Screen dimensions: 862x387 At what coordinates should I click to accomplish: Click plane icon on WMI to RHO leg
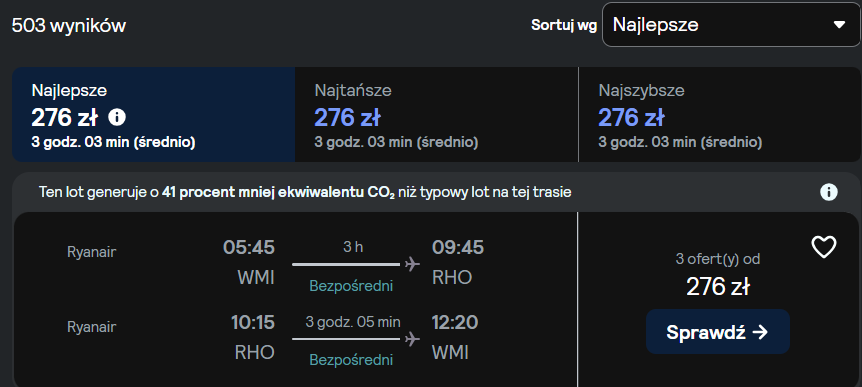(412, 264)
